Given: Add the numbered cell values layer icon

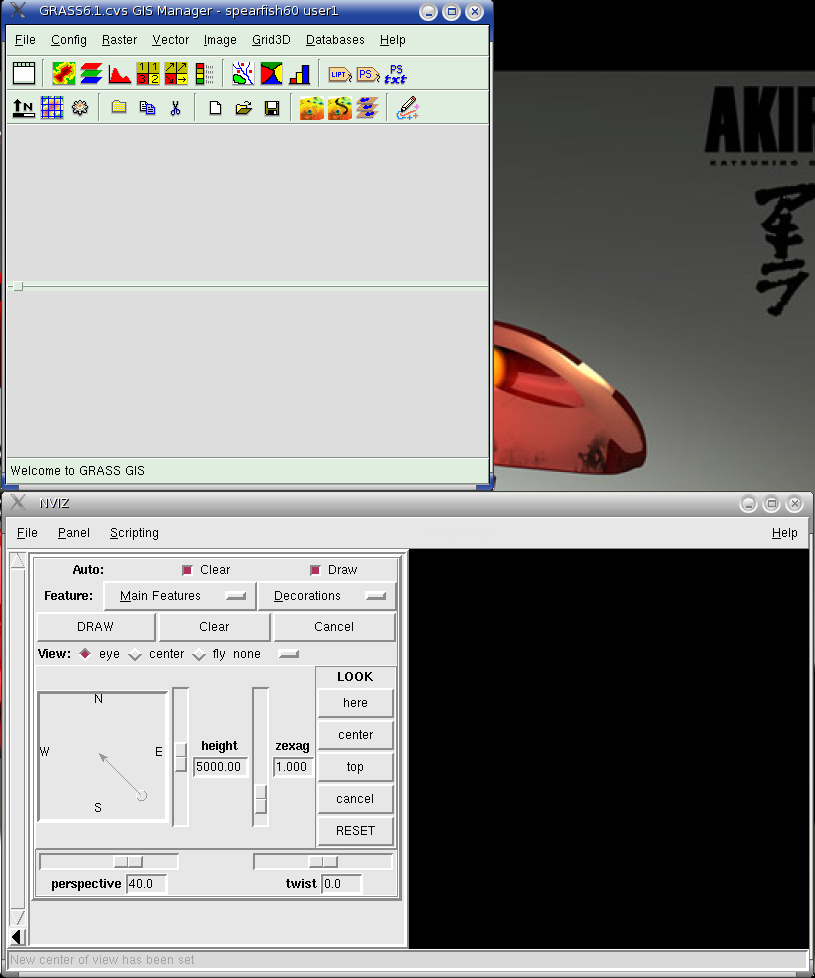Looking at the screenshot, I should (148, 74).
